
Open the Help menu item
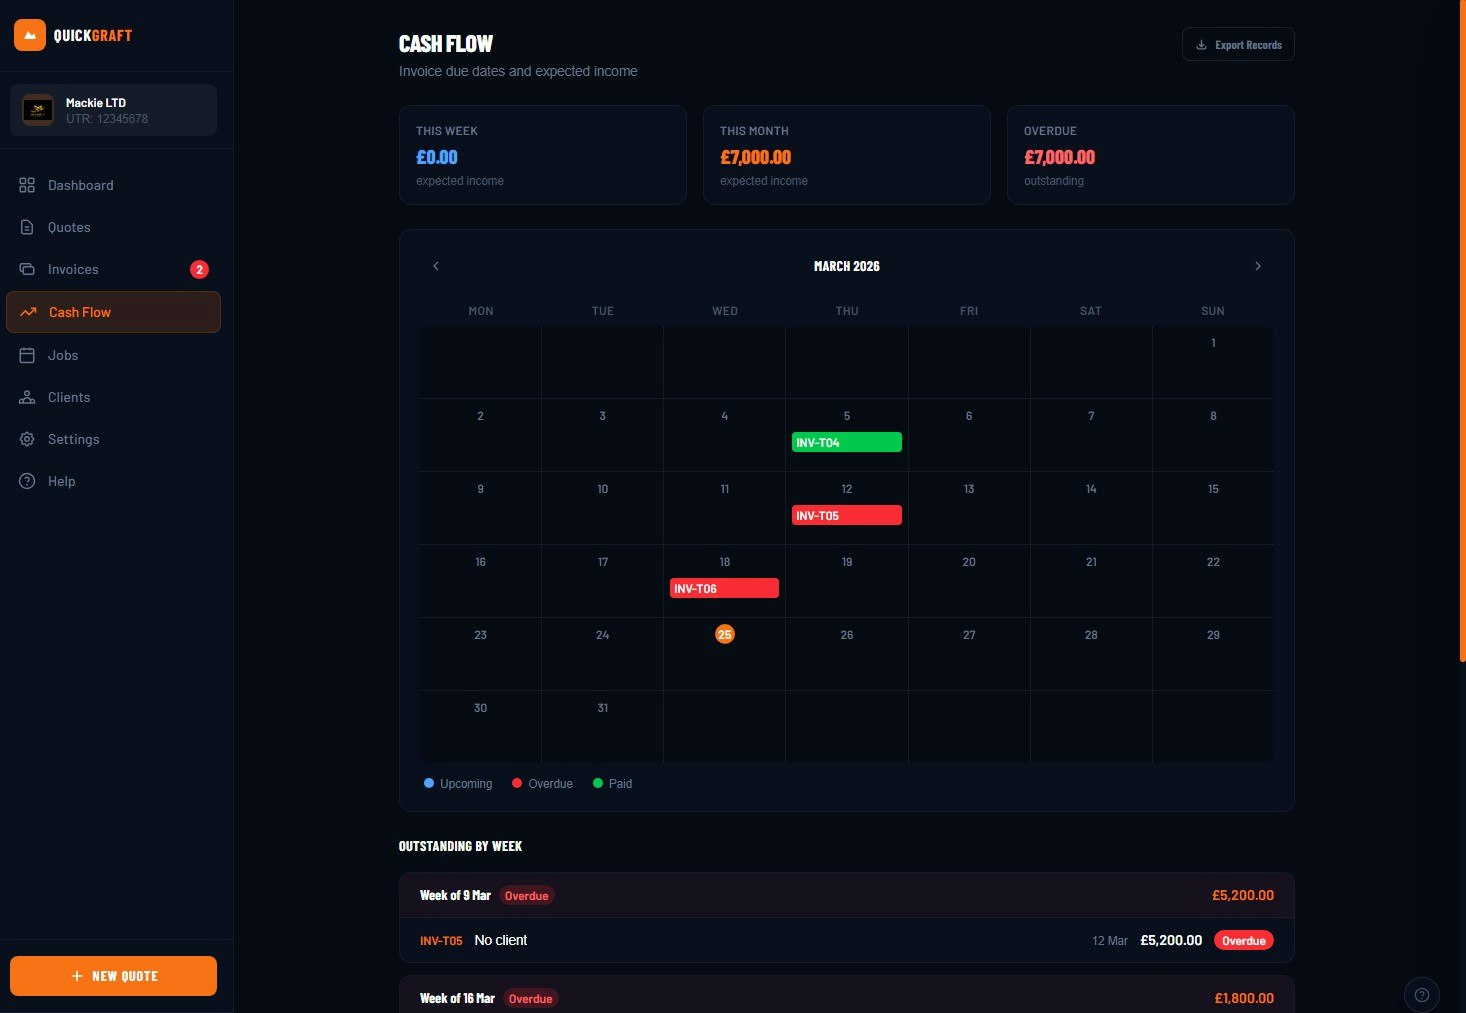tap(113, 481)
